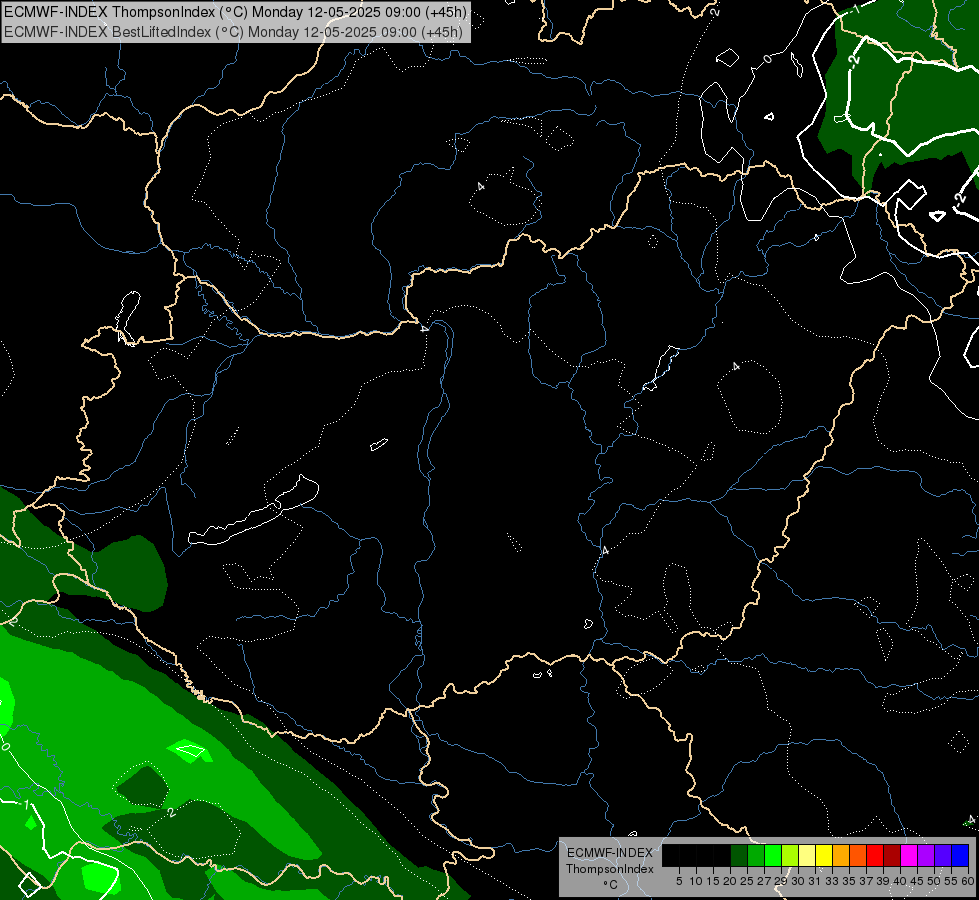This screenshot has height=900, width=979.
Task: Click the legend scale value 40
Action: point(900,881)
